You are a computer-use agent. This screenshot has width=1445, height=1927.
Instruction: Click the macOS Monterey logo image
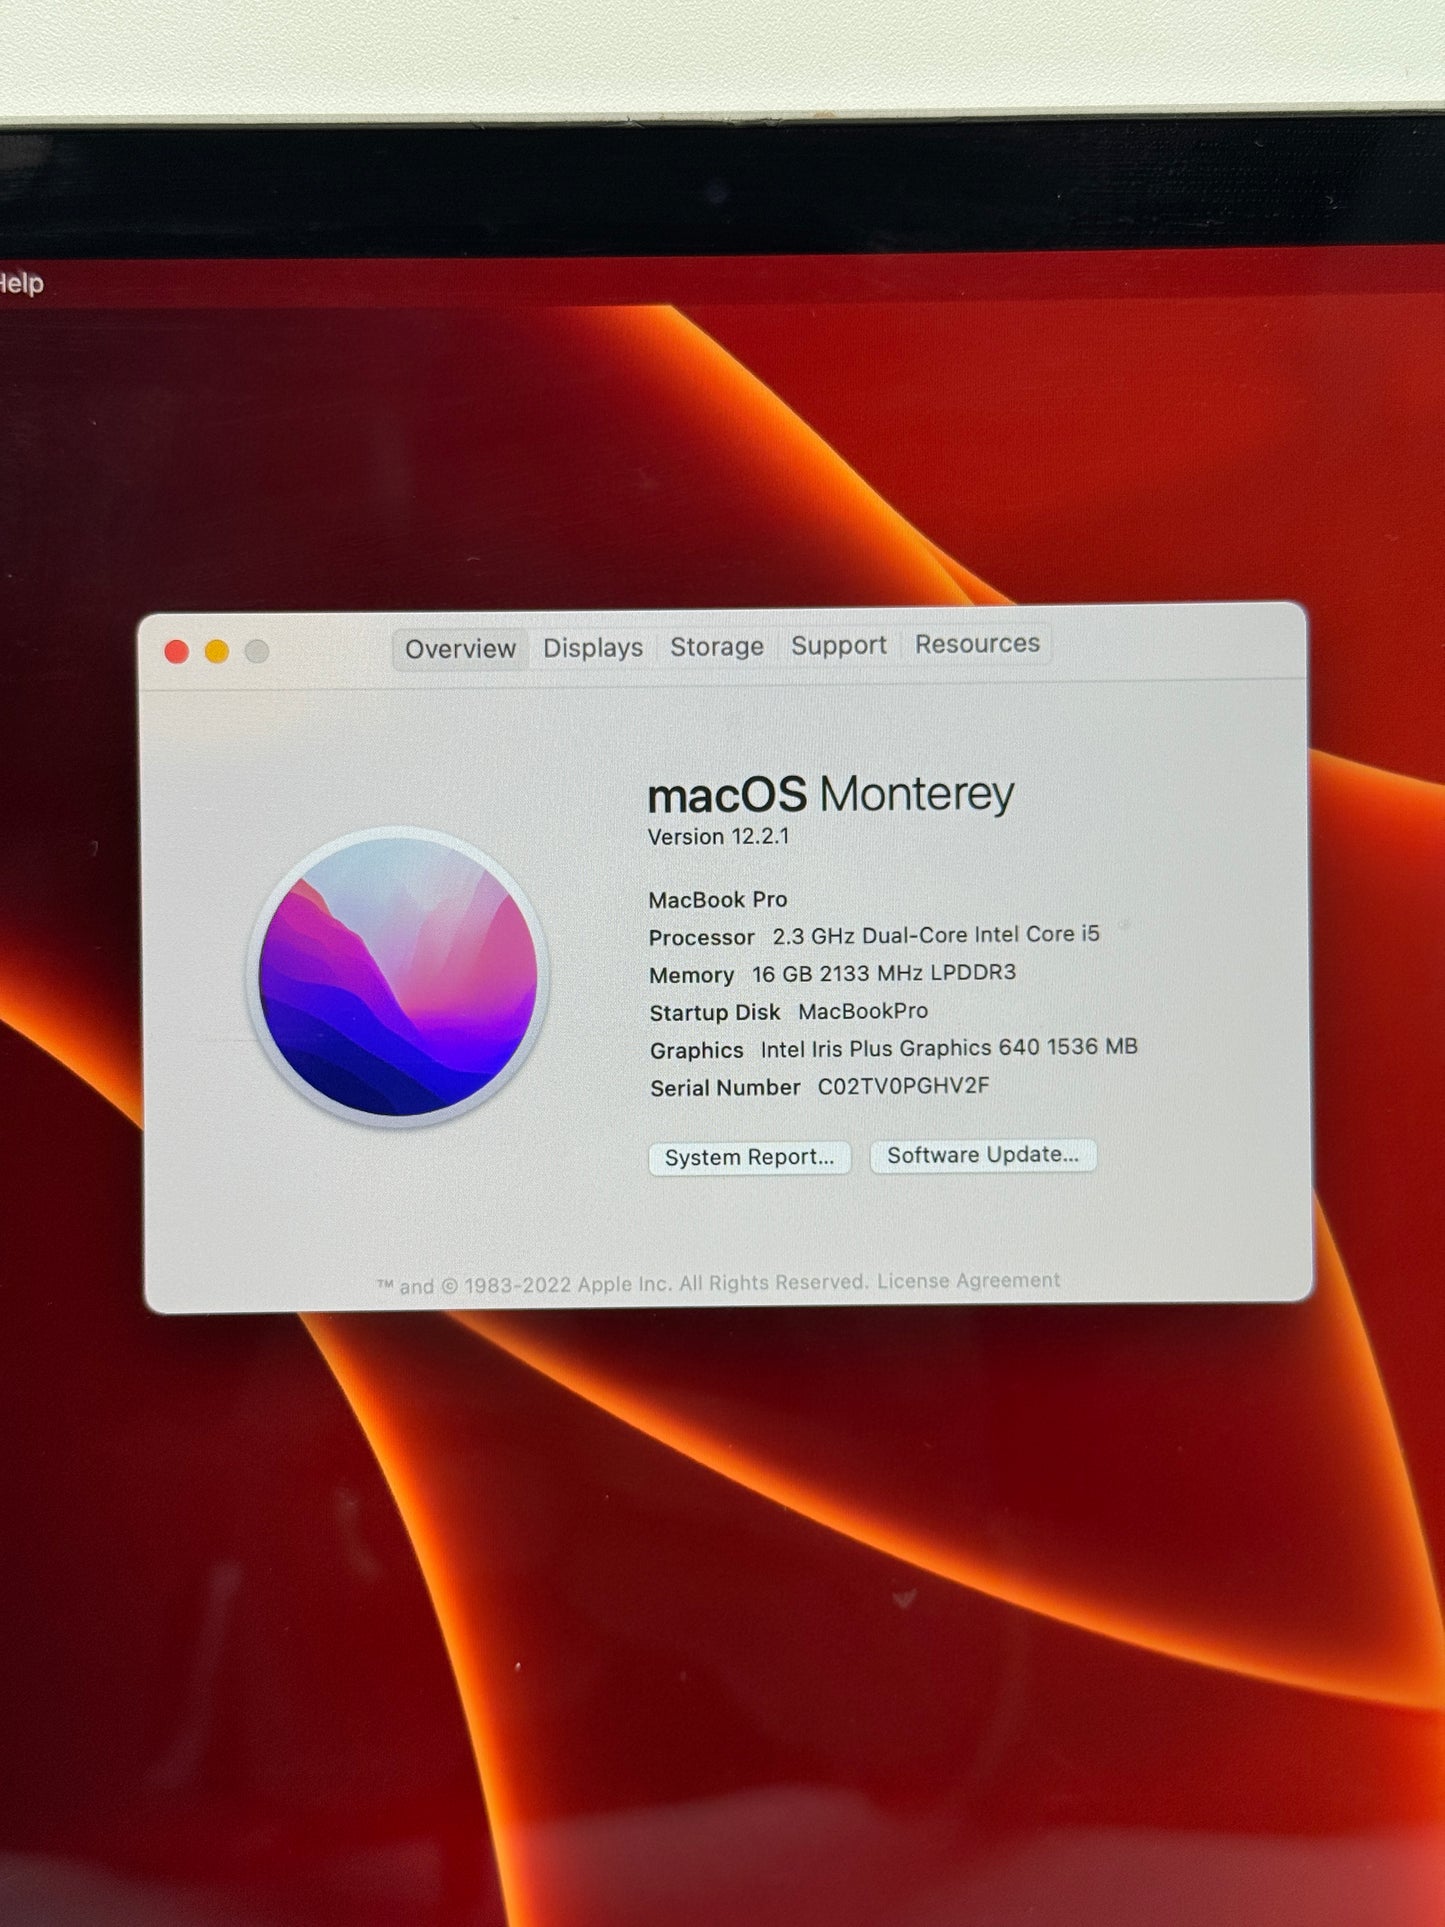(399, 977)
